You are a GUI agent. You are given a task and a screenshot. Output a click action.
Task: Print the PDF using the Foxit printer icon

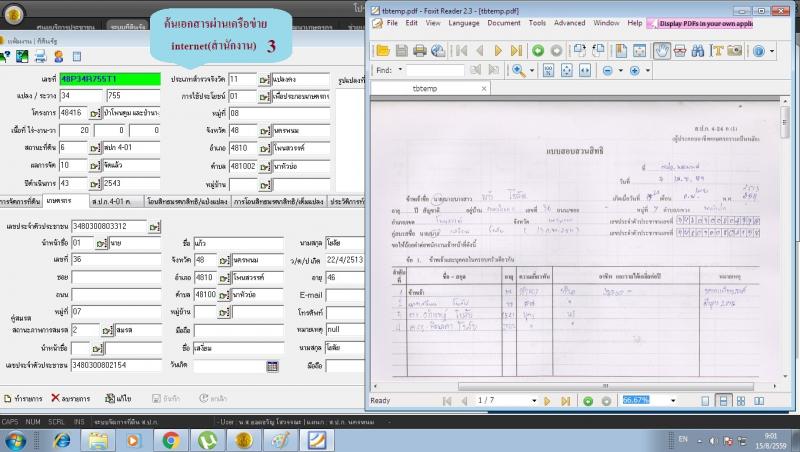point(419,51)
